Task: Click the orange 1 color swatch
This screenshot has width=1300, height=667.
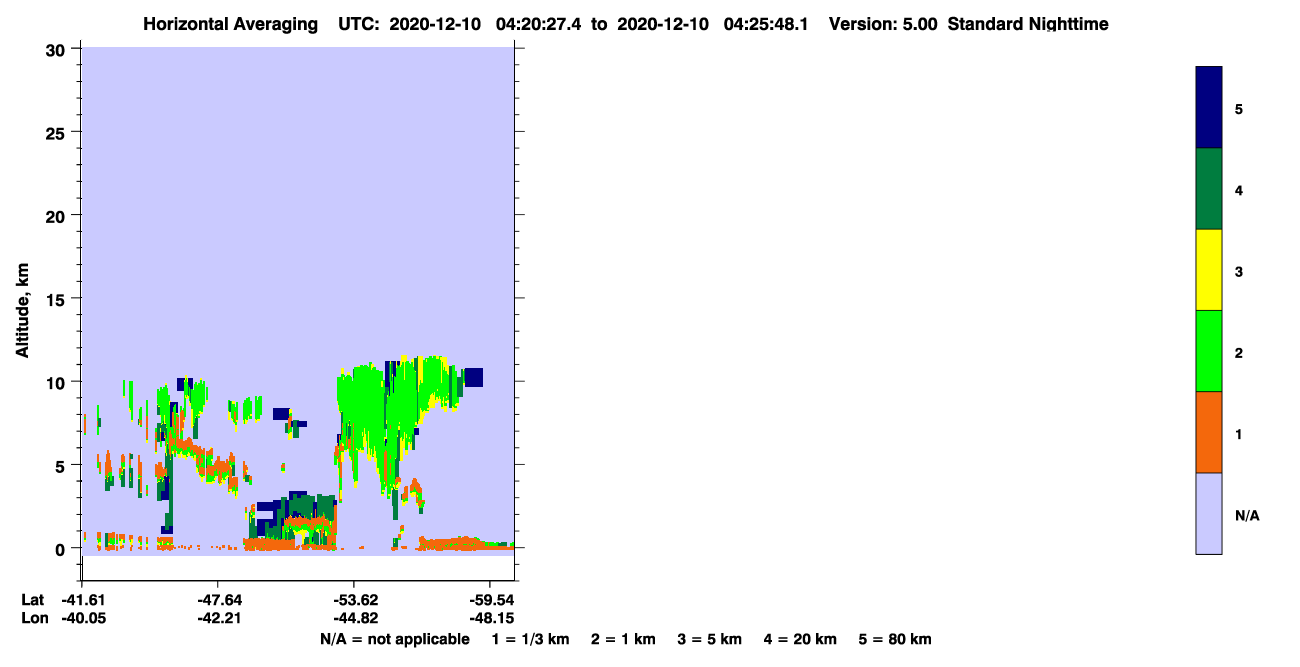Action: (x=1209, y=432)
